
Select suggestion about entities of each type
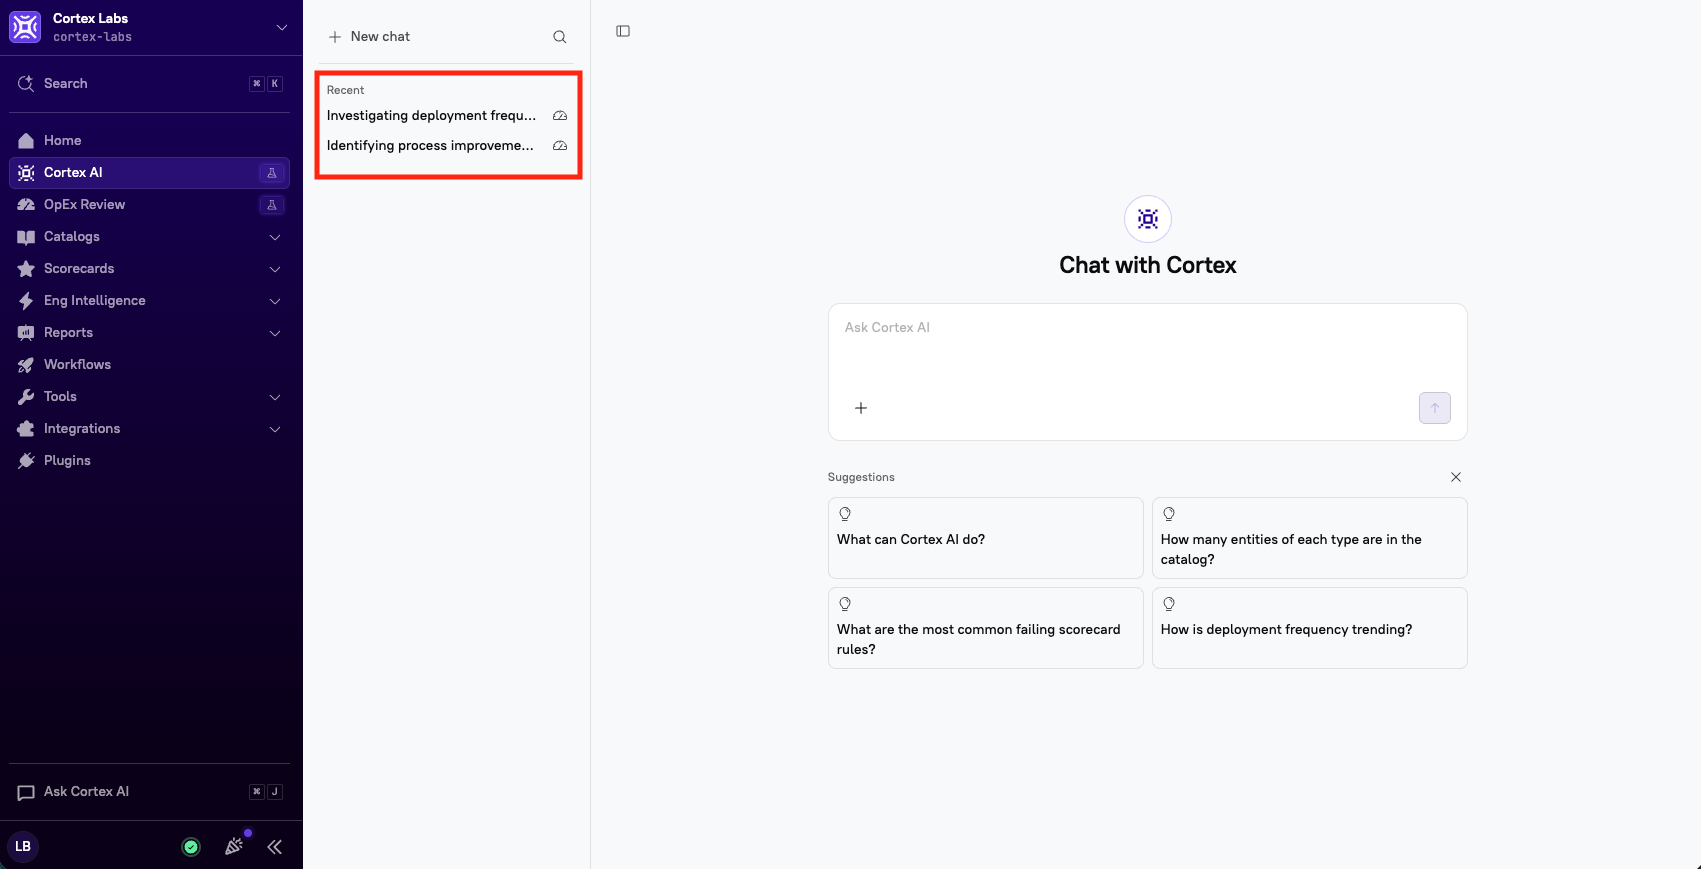1309,538
